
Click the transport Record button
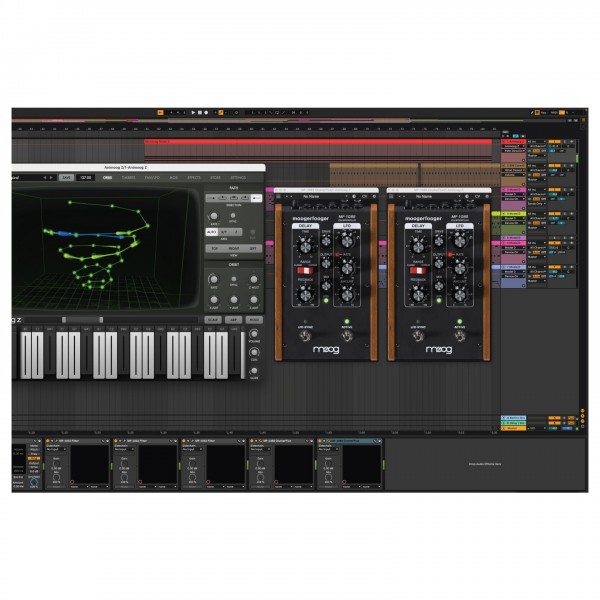pos(206,112)
